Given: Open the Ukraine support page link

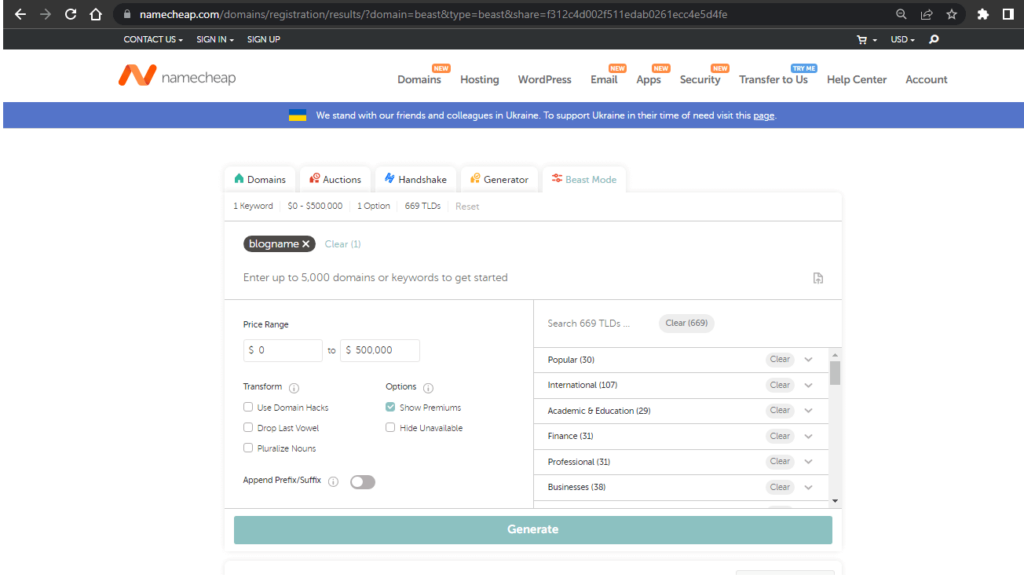Looking at the screenshot, I should coord(763,116).
